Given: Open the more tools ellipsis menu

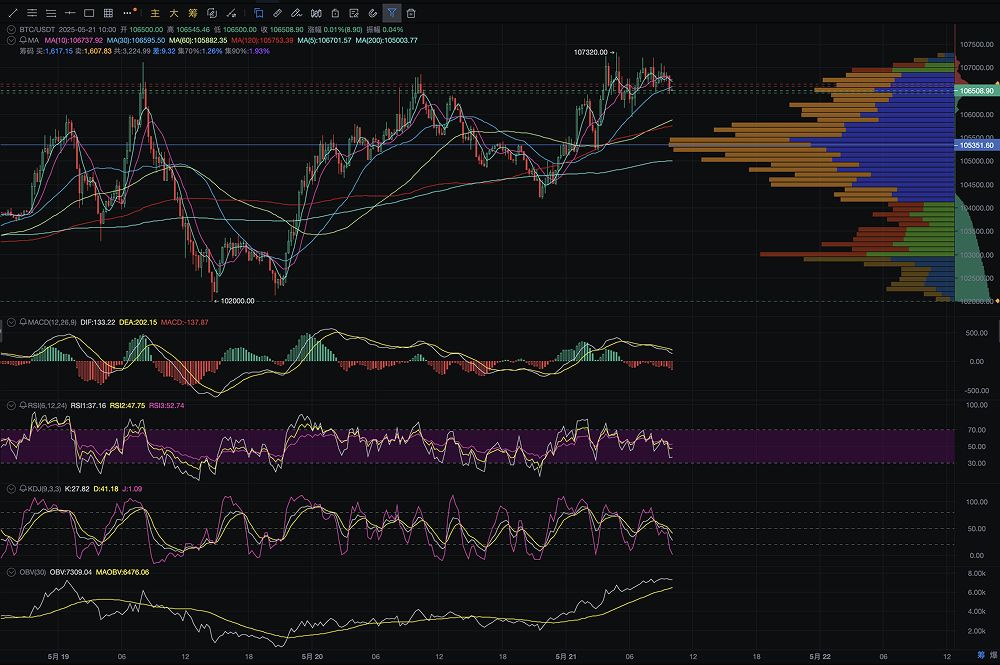Looking at the screenshot, I should point(127,13).
